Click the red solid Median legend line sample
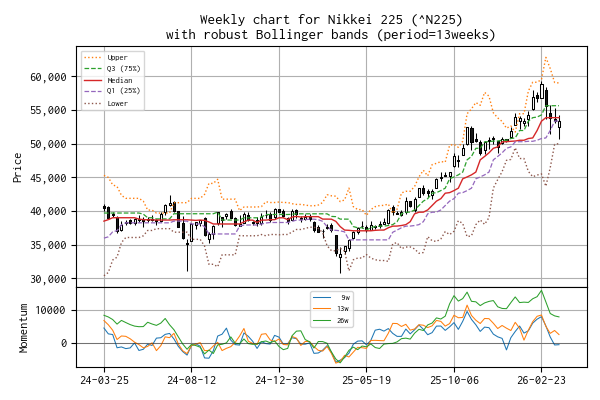This screenshot has width=600, height=400. pyautogui.click(x=93, y=80)
